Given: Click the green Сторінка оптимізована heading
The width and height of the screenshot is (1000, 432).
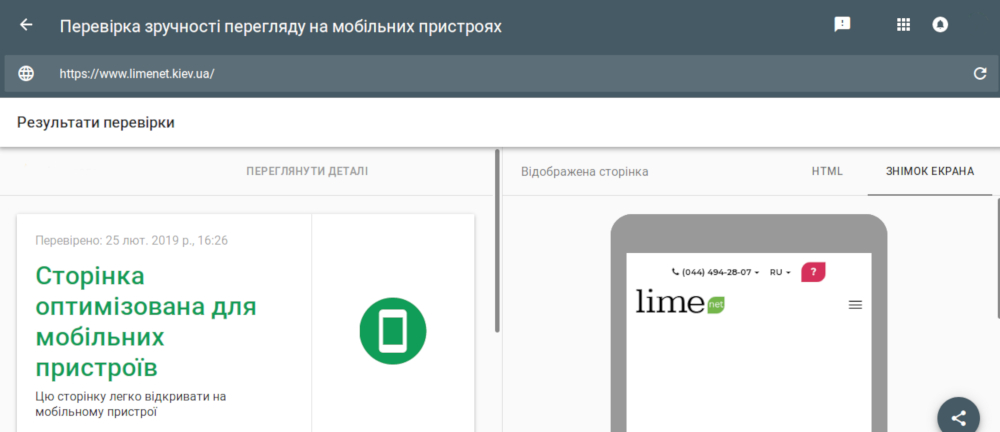Looking at the screenshot, I should [x=146, y=322].
